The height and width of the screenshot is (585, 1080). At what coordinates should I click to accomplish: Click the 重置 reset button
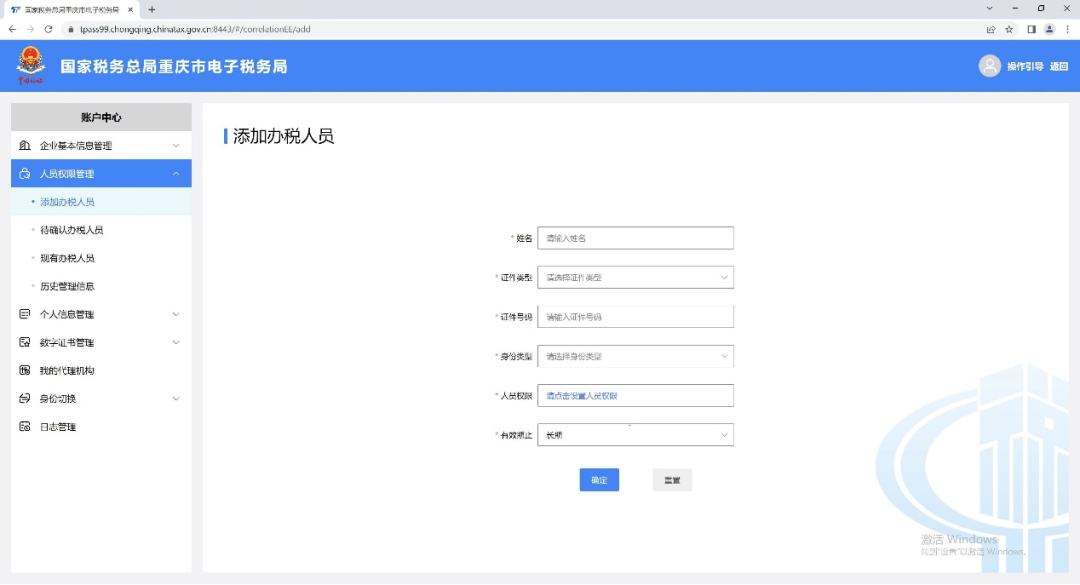tap(672, 480)
